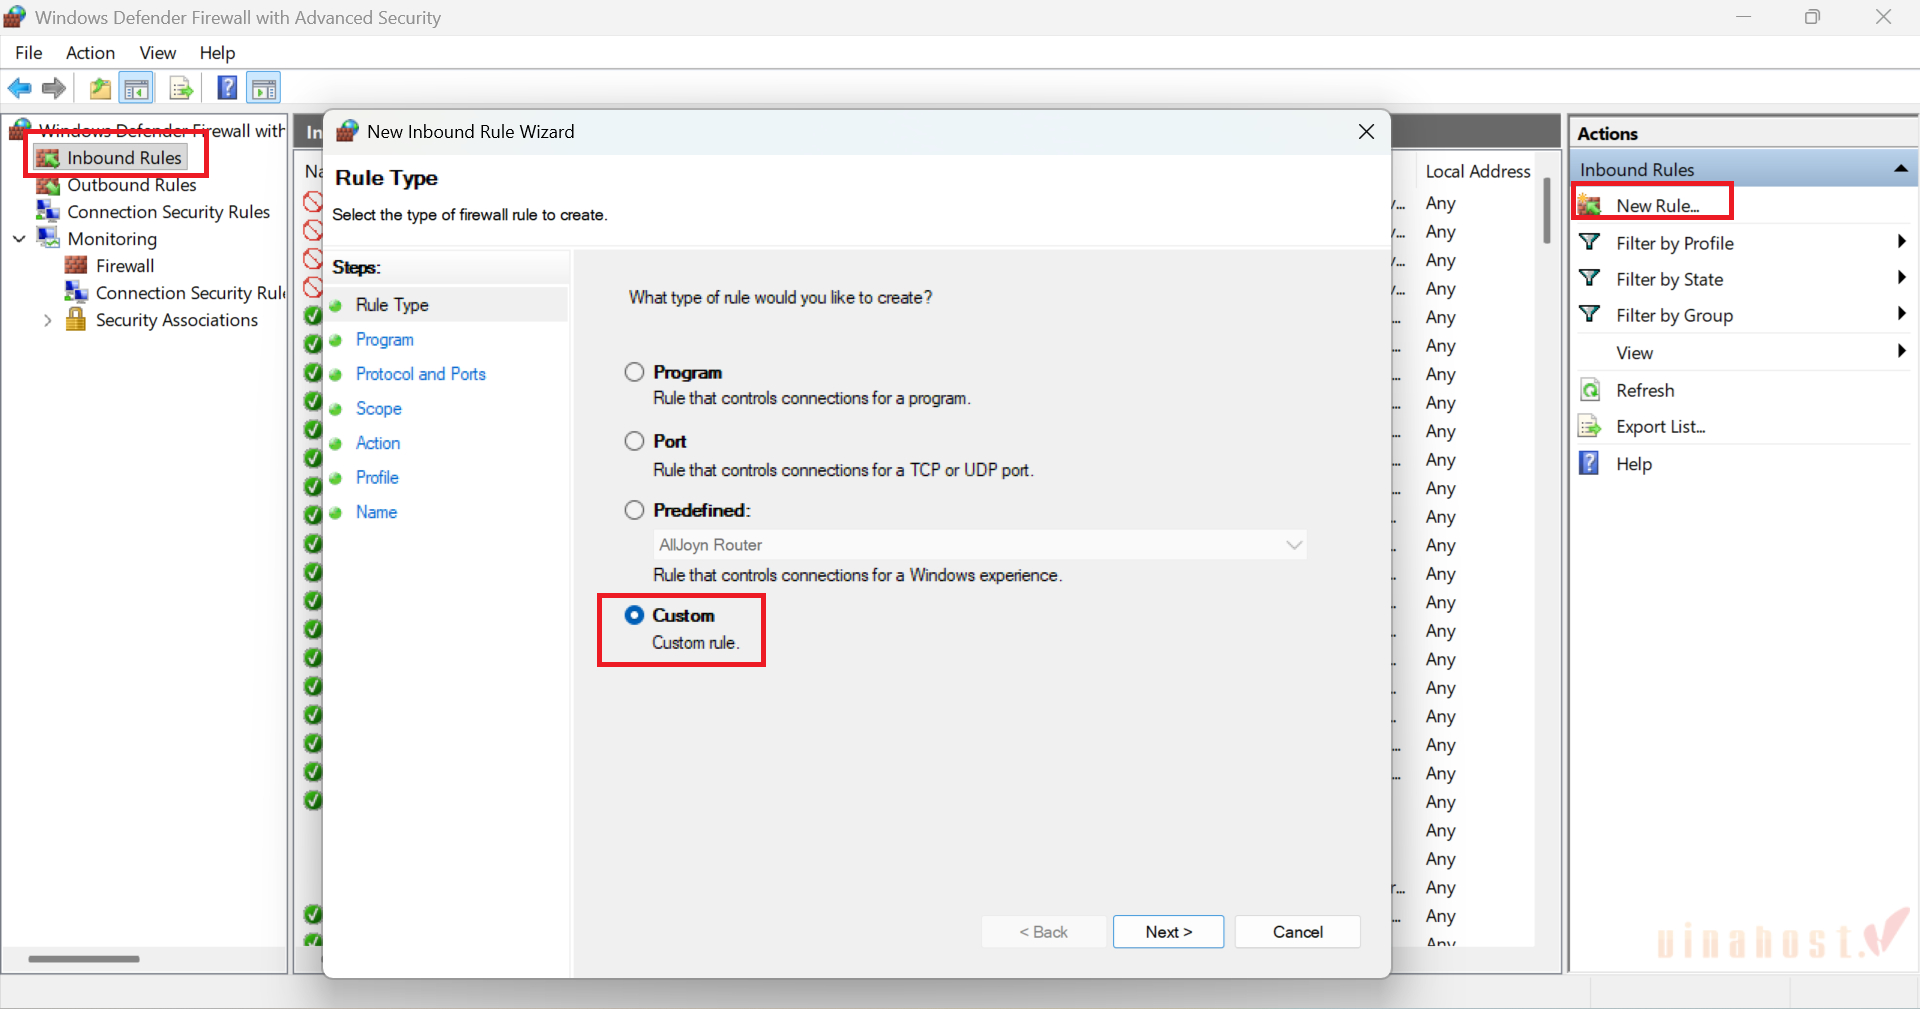Toggle Show/Hide Action Pane toolbar icon
The image size is (1920, 1009).
point(264,89)
